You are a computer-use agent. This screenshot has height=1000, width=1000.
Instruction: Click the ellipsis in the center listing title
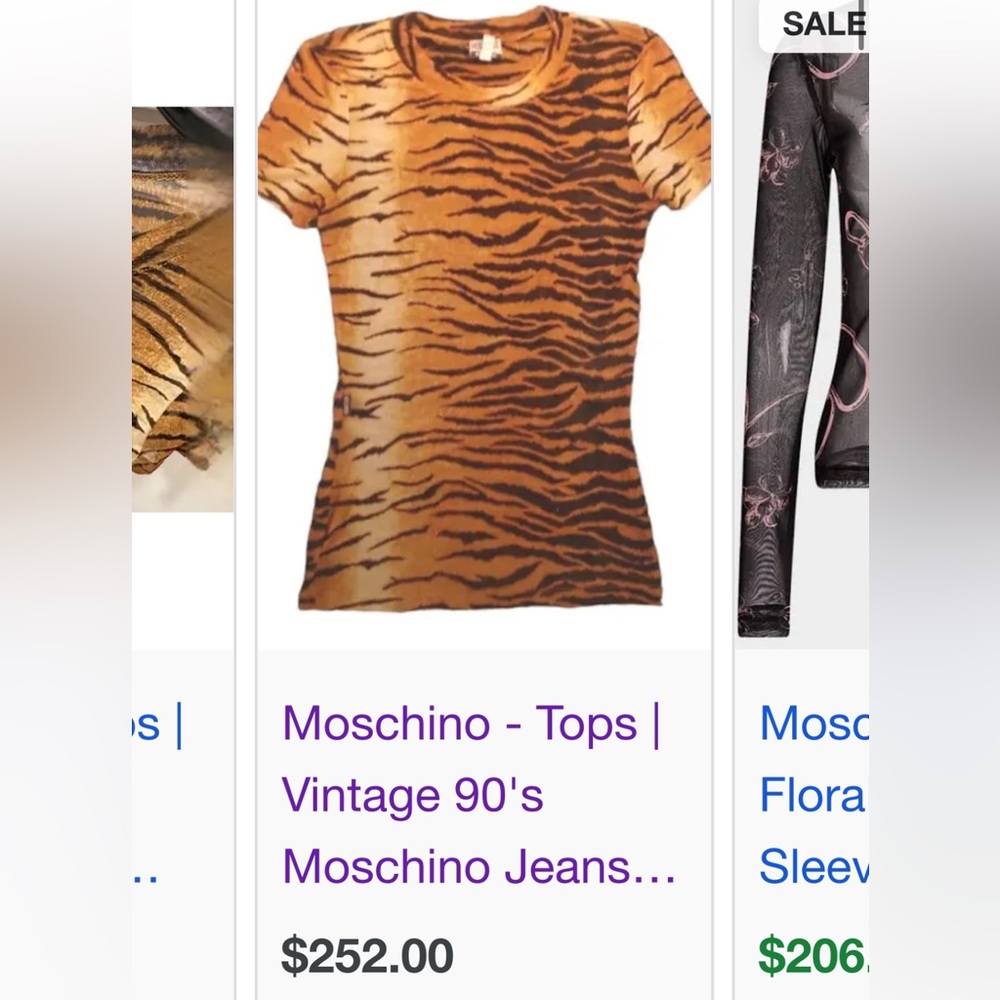[655, 868]
